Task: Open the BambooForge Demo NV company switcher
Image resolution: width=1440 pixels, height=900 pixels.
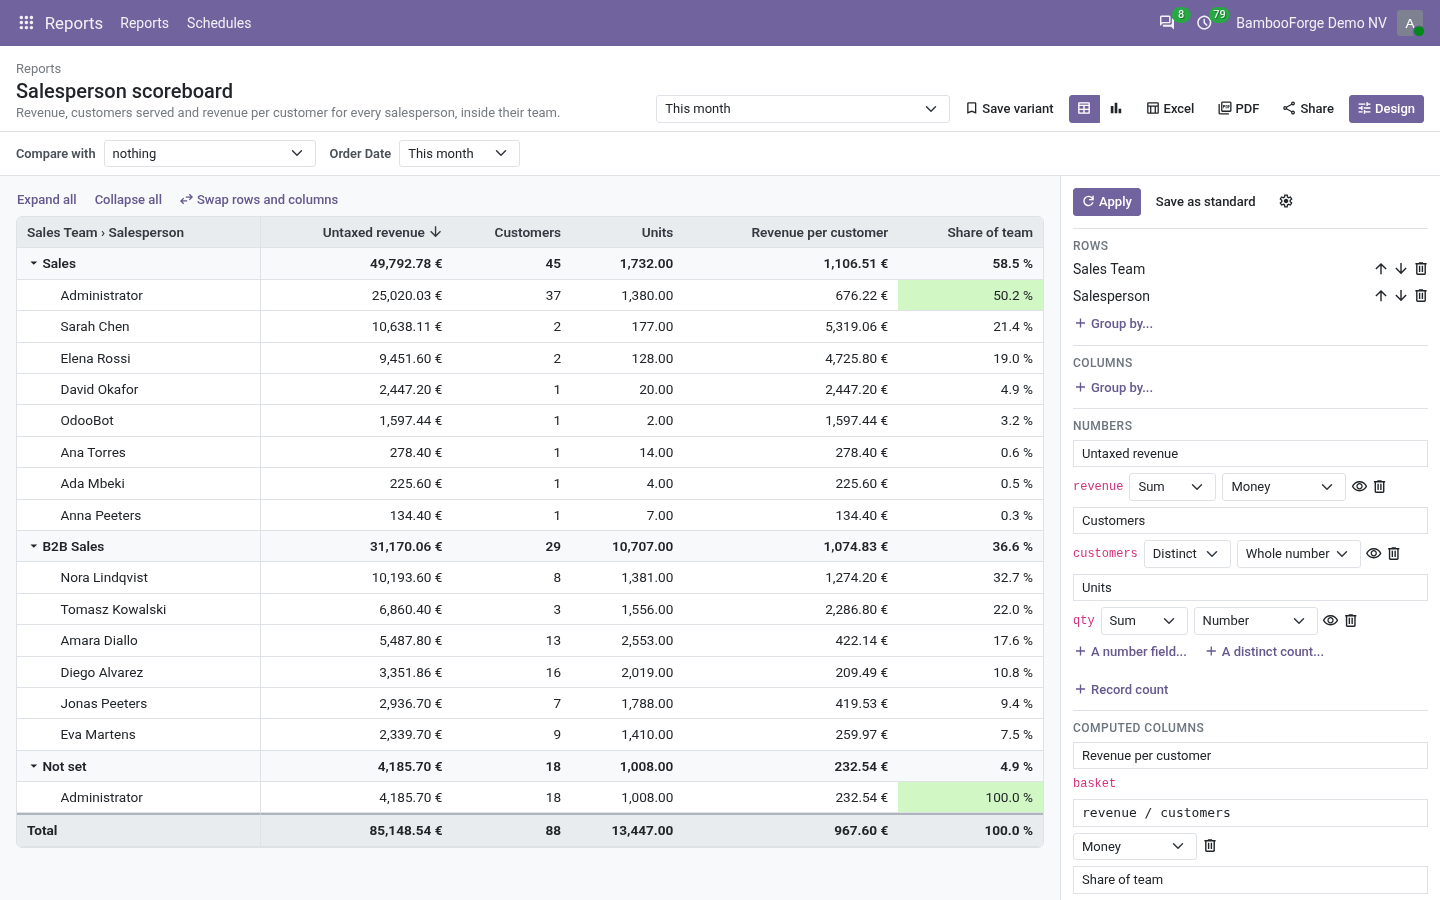Action: point(1311,23)
